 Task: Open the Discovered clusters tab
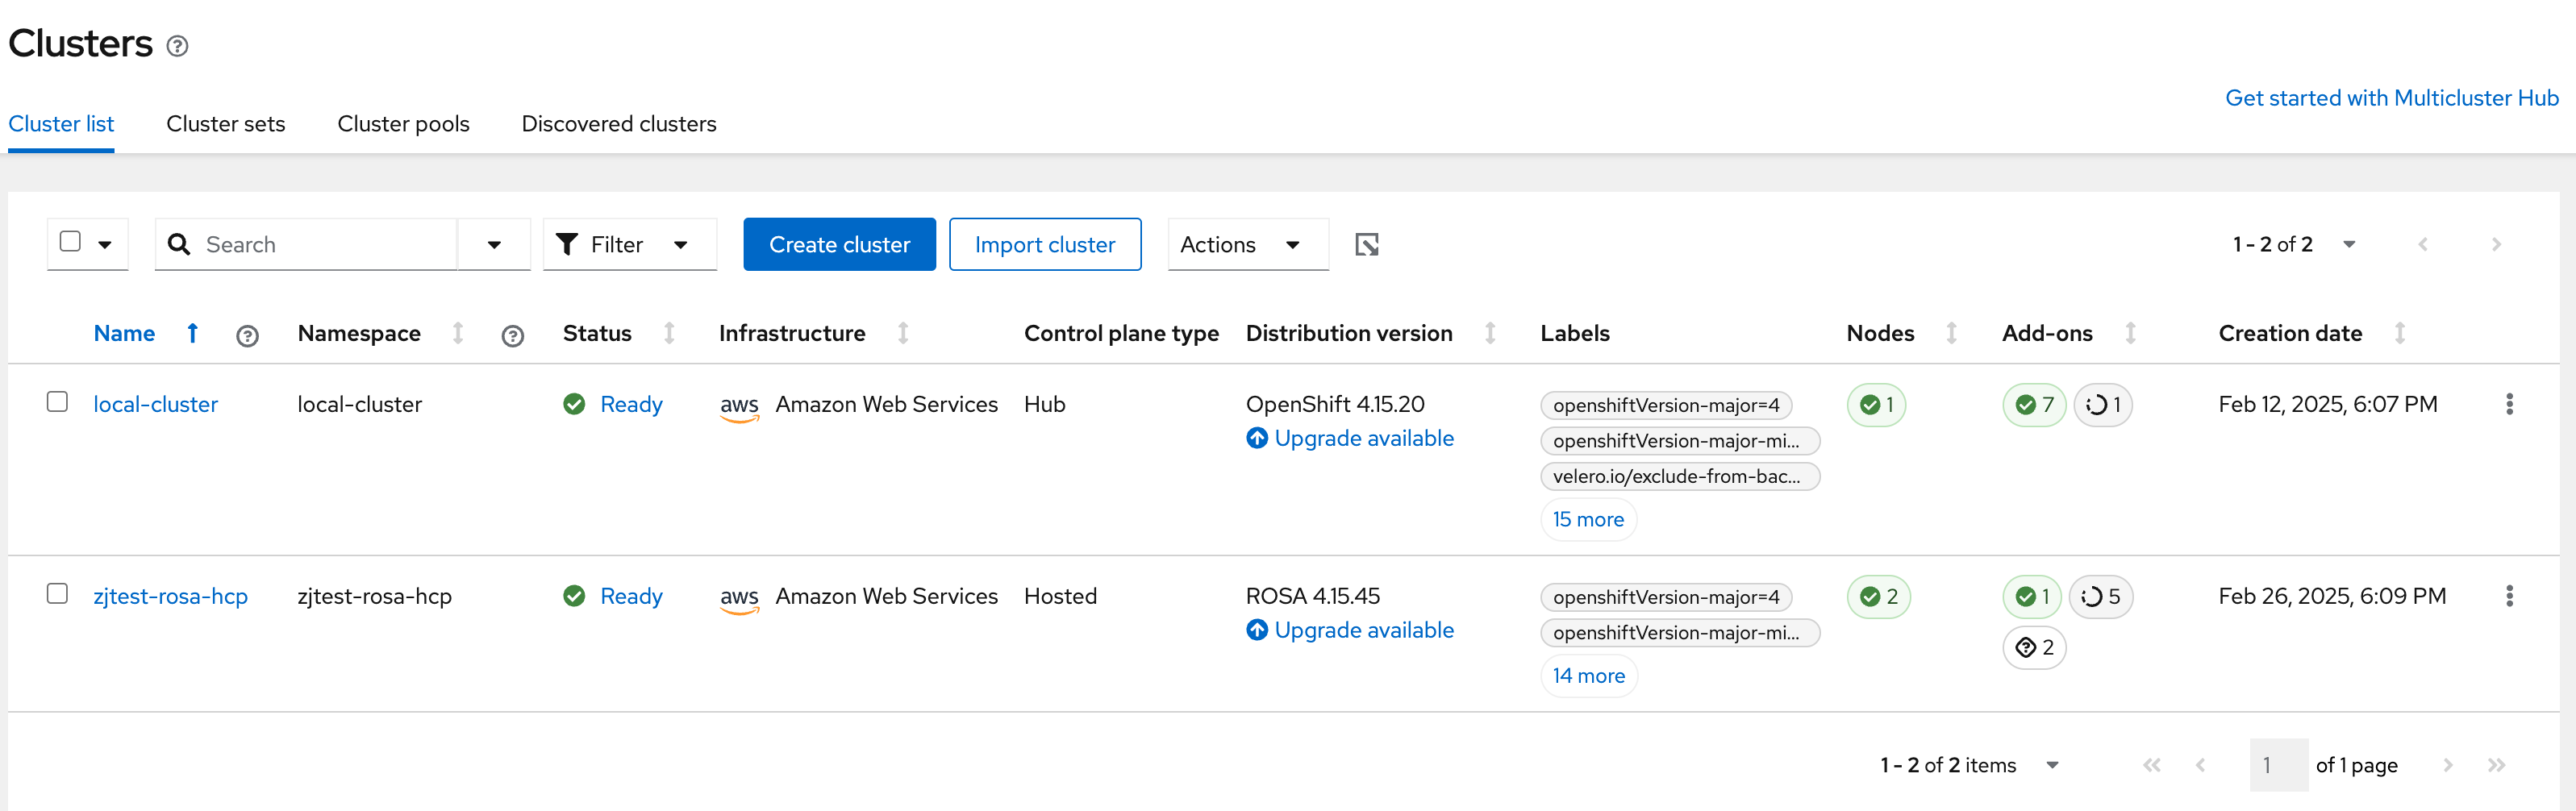618,124
